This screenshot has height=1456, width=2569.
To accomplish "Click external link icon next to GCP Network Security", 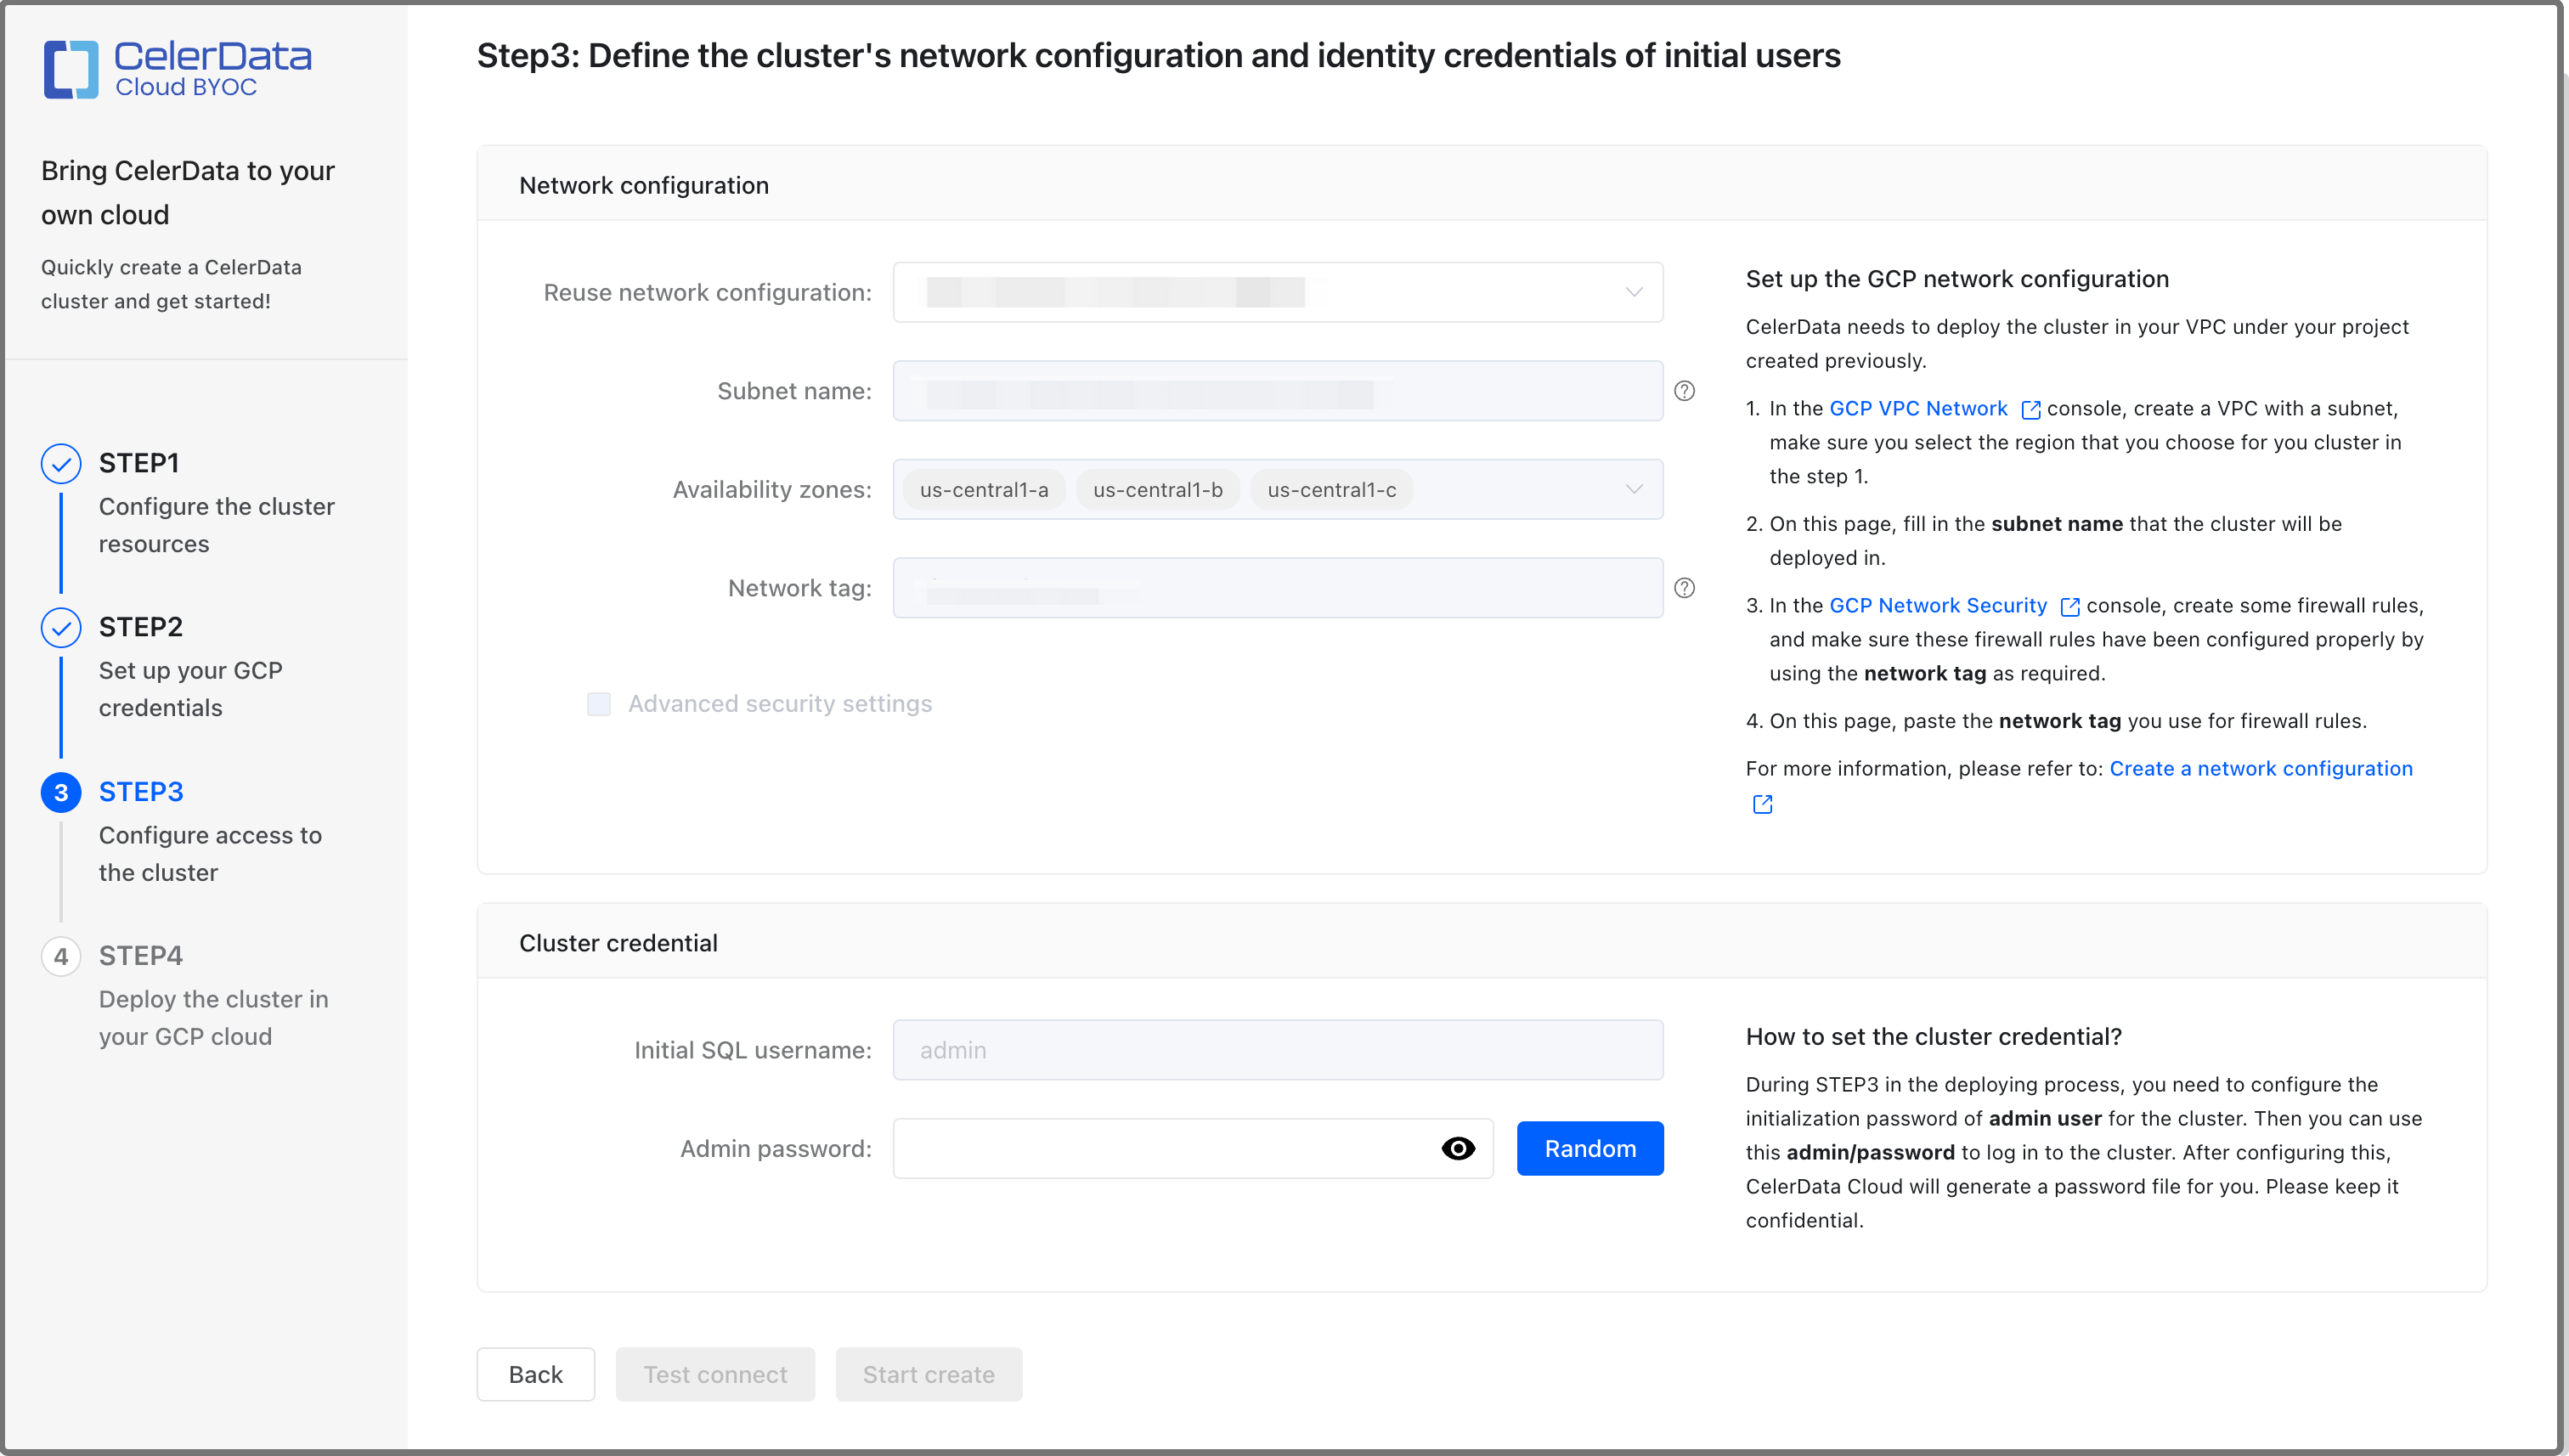I will click(2069, 606).
